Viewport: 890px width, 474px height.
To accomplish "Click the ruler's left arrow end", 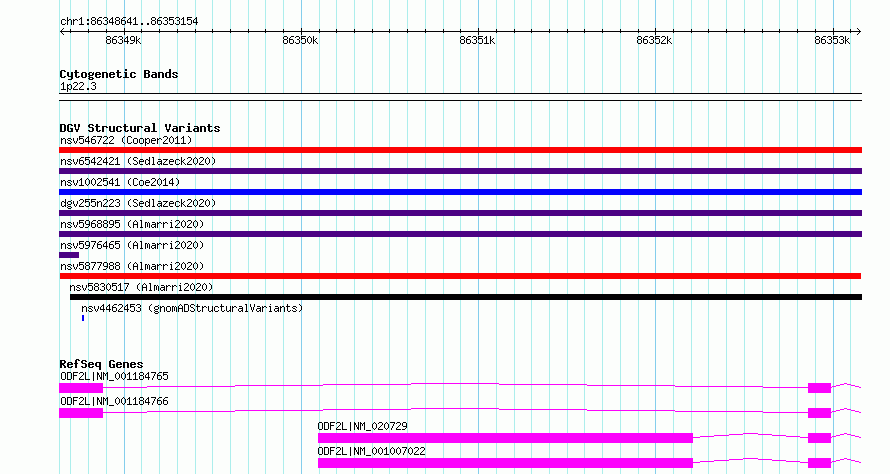I will point(62,31).
